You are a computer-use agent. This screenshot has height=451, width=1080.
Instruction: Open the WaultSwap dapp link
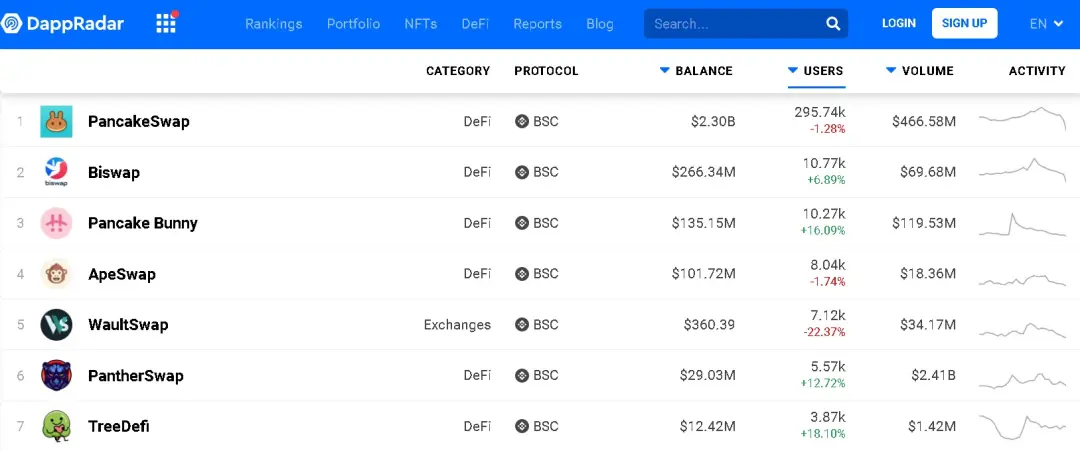128,325
